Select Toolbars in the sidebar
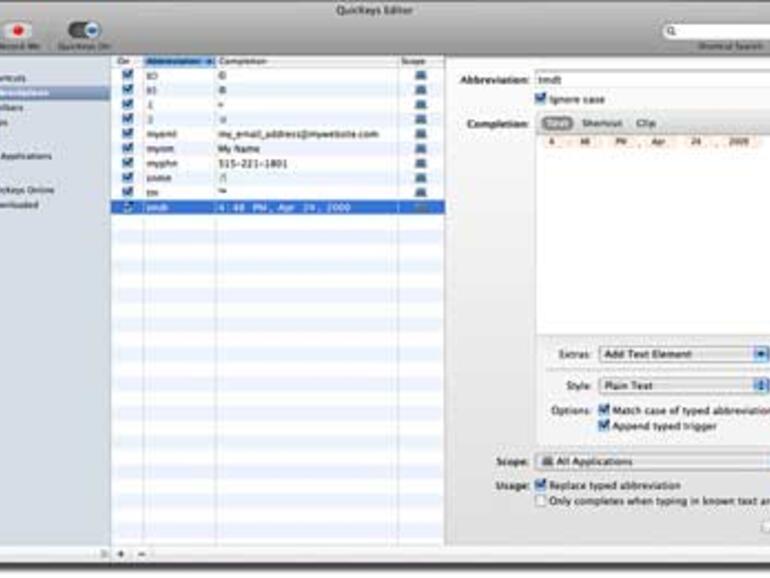 point(12,108)
